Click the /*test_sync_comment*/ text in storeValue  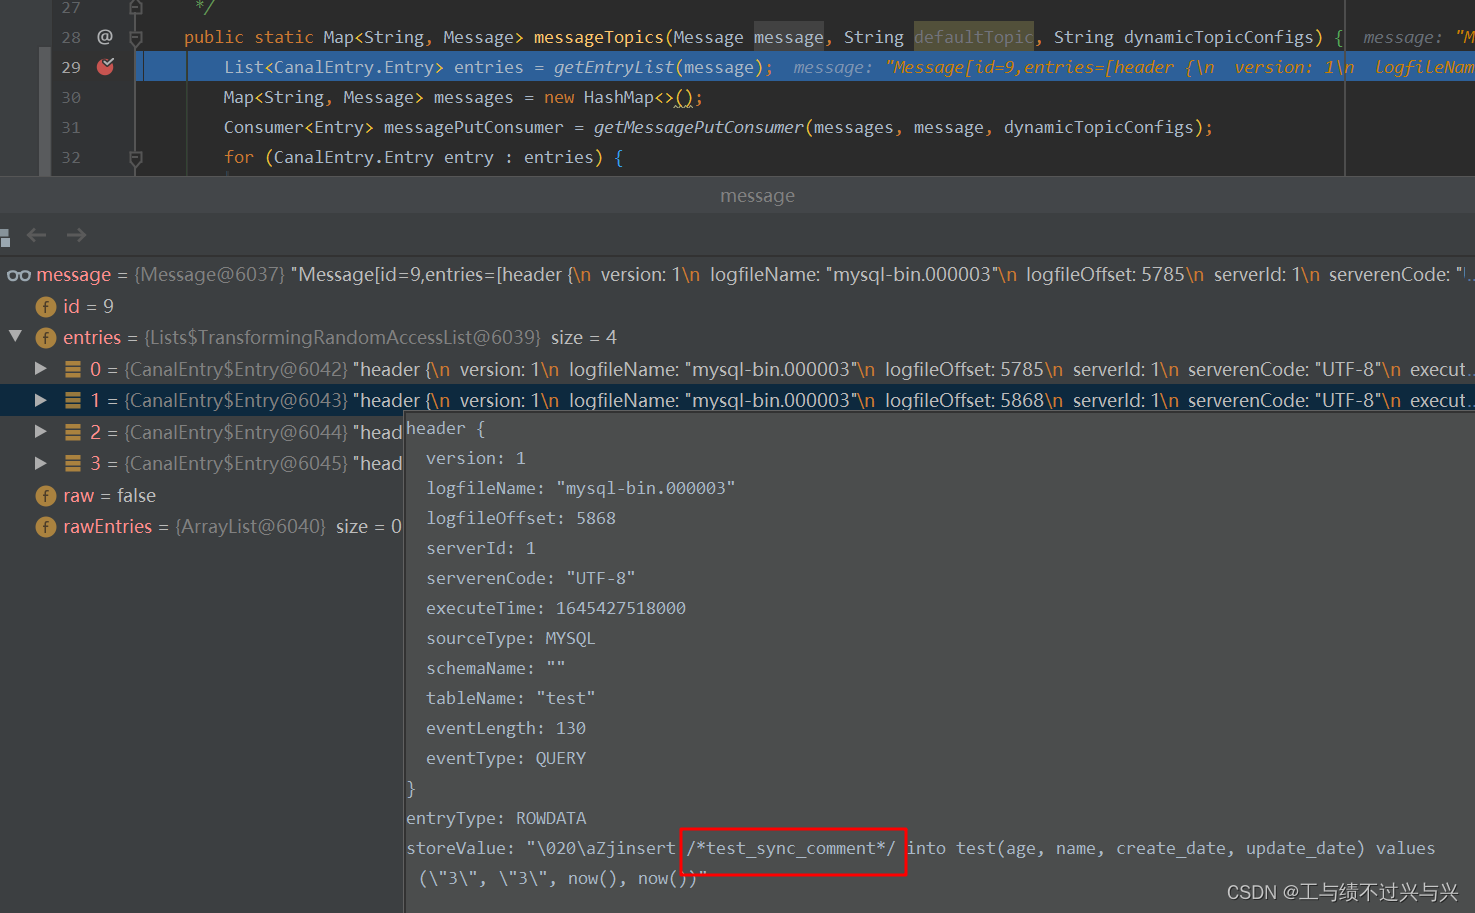(791, 848)
